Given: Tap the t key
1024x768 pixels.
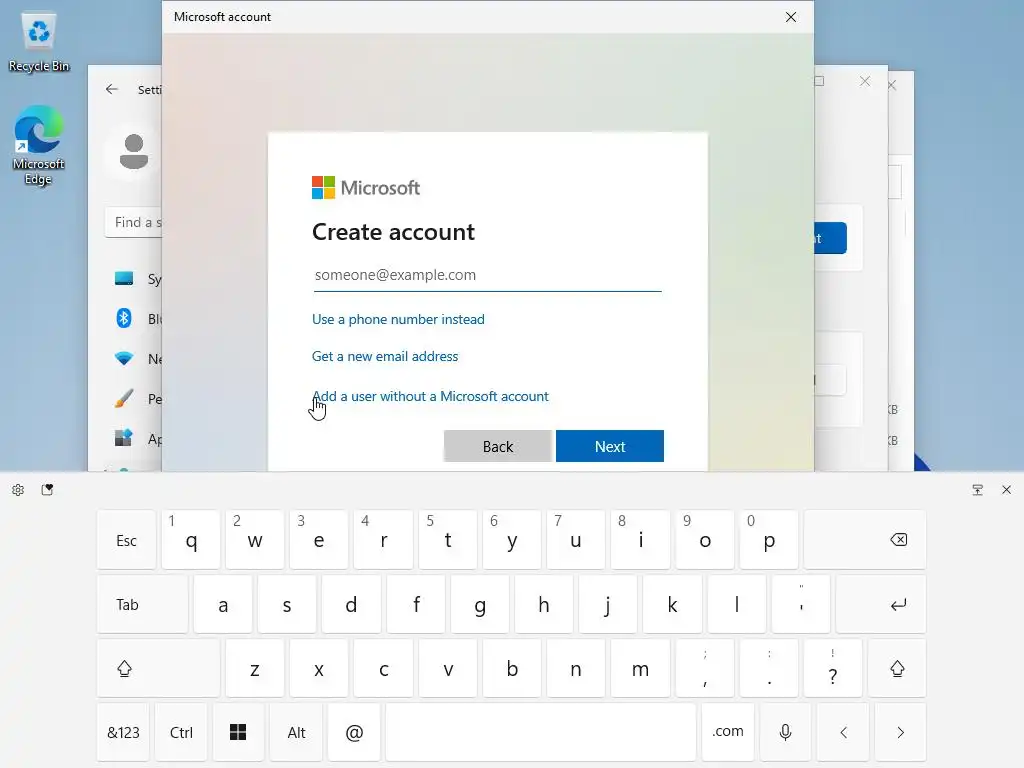Looking at the screenshot, I should pos(447,539).
